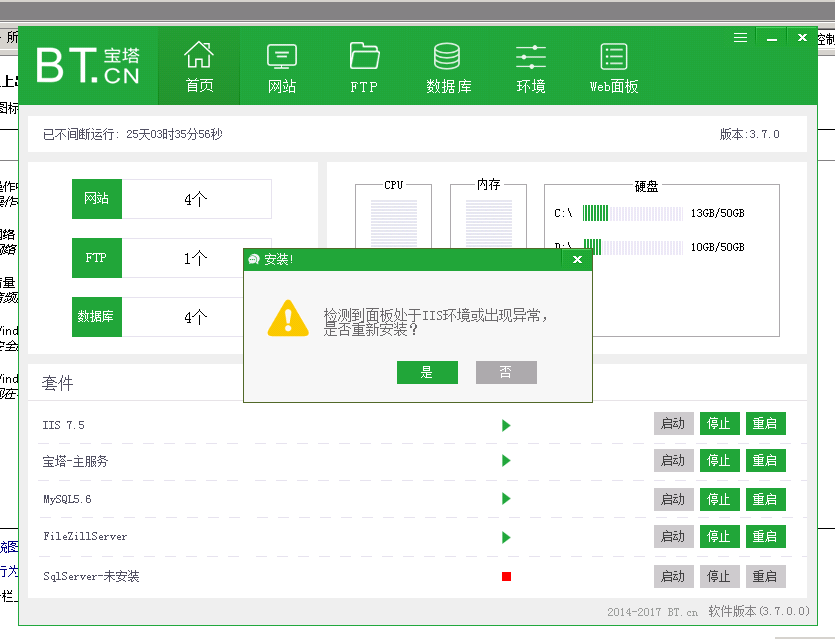Click the 1个 FTP count value
Screen dimensions: 835x639
click(195, 258)
